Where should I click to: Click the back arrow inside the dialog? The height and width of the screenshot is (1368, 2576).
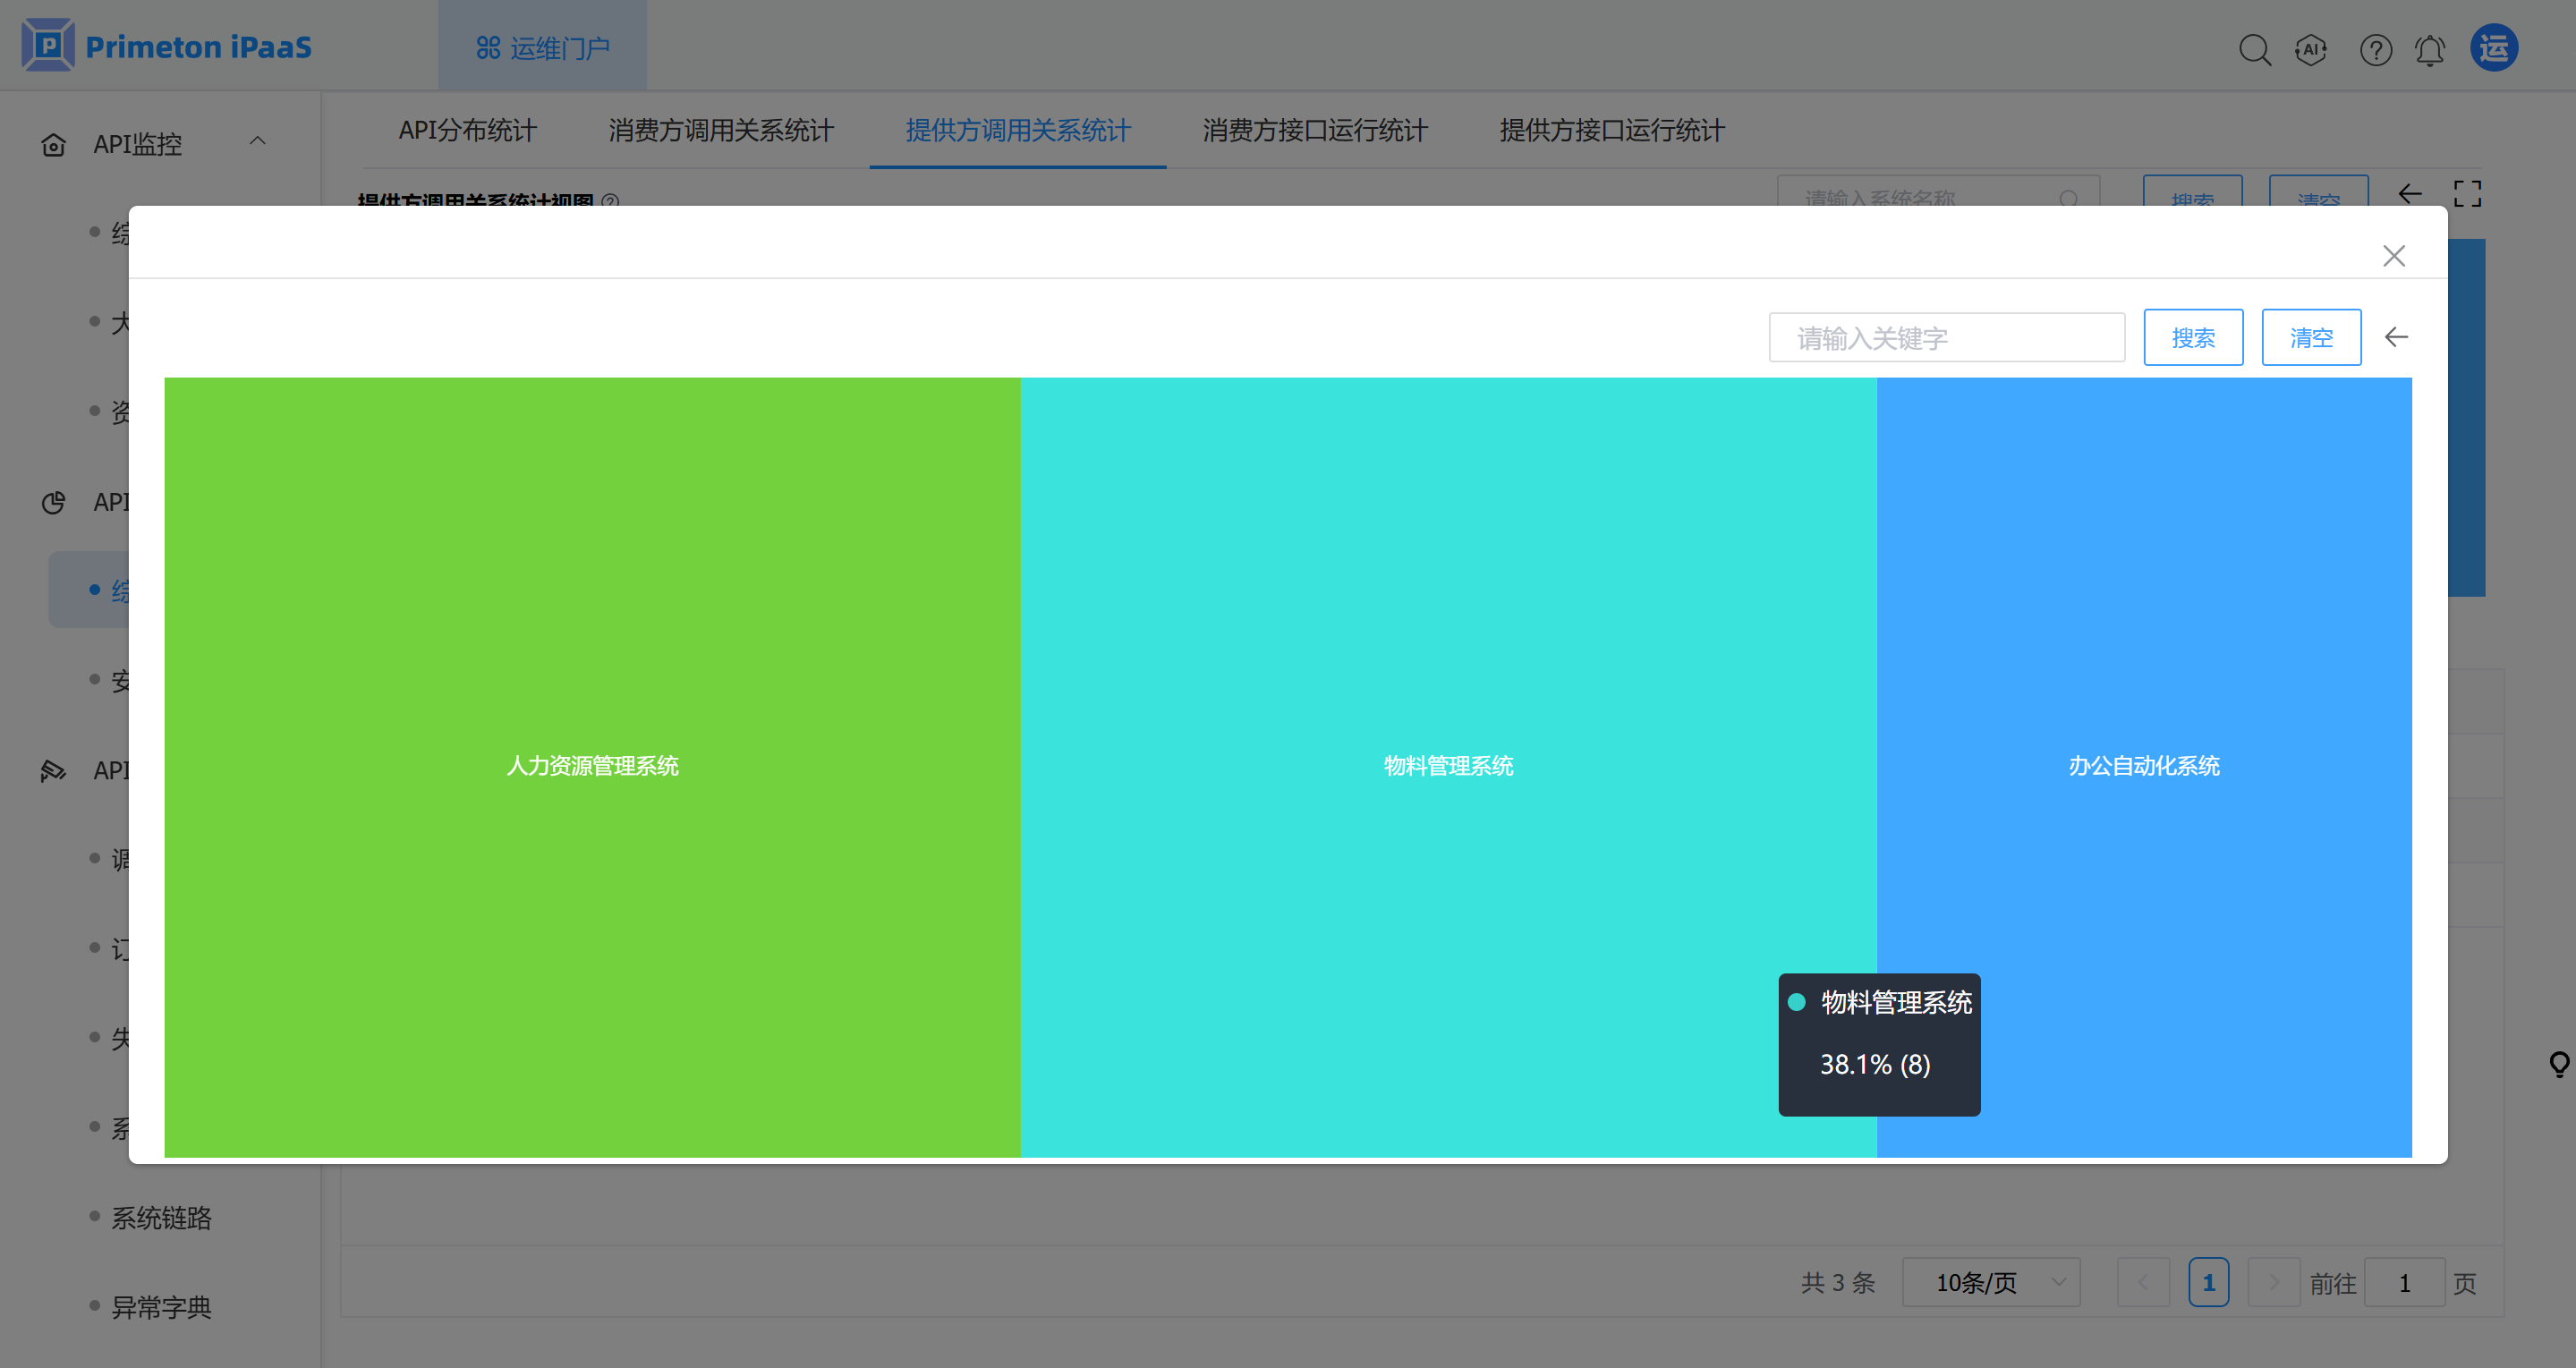(x=2396, y=337)
